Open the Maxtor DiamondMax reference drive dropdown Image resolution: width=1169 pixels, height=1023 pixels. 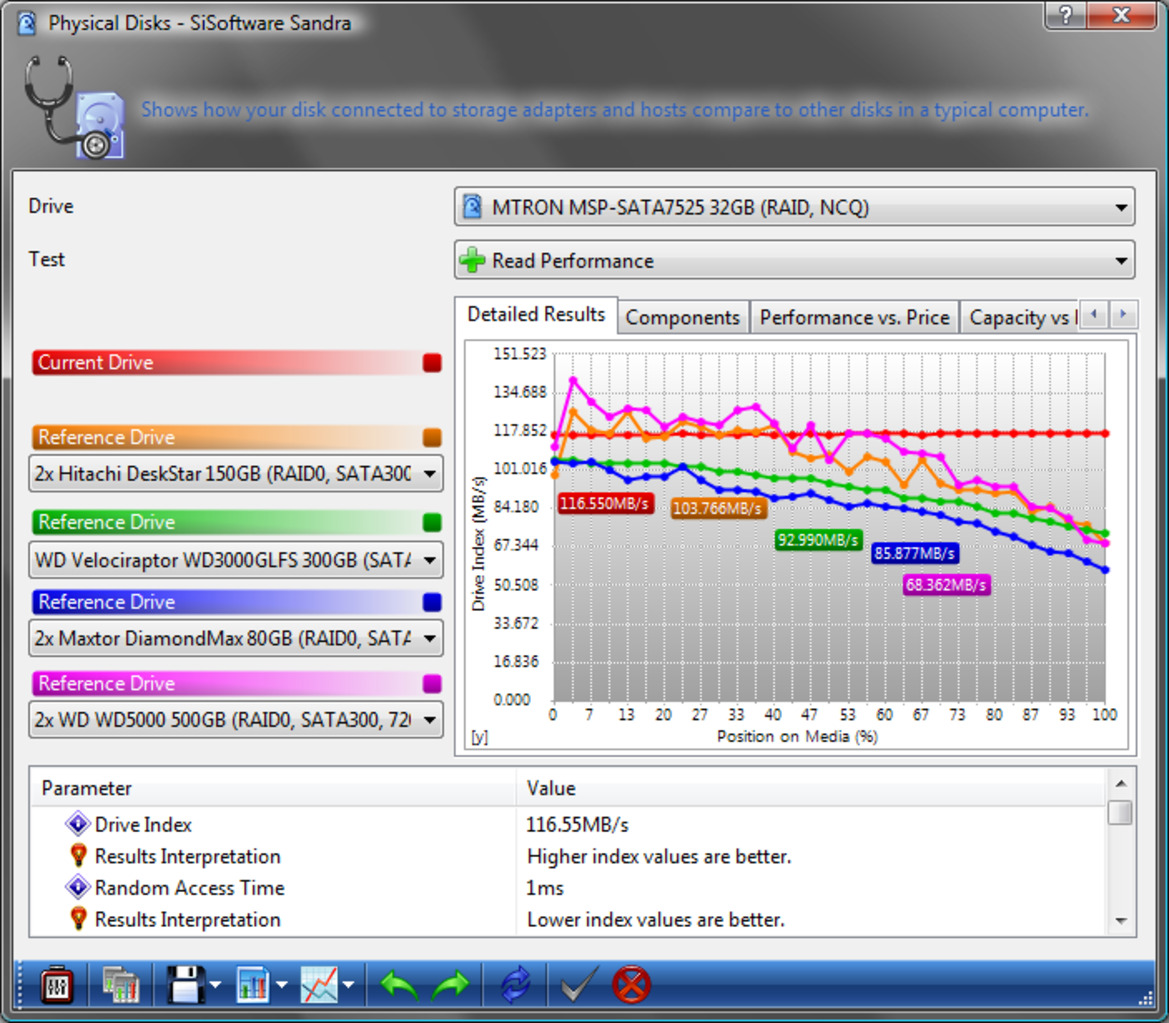[x=236, y=638]
